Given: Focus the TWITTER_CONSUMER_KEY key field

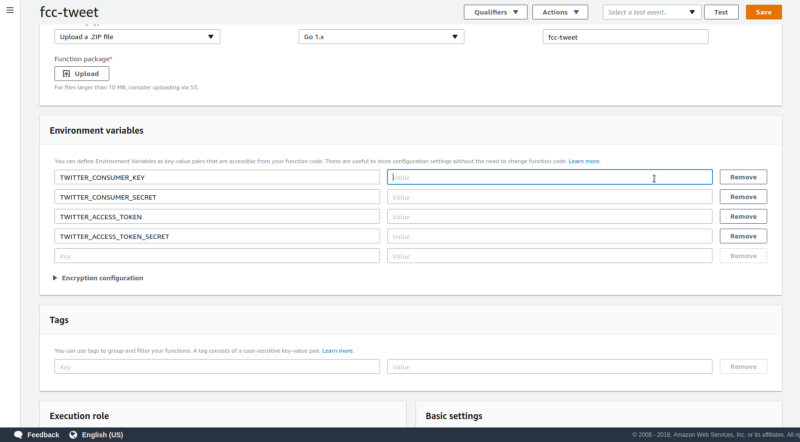Looking at the screenshot, I should (x=217, y=177).
